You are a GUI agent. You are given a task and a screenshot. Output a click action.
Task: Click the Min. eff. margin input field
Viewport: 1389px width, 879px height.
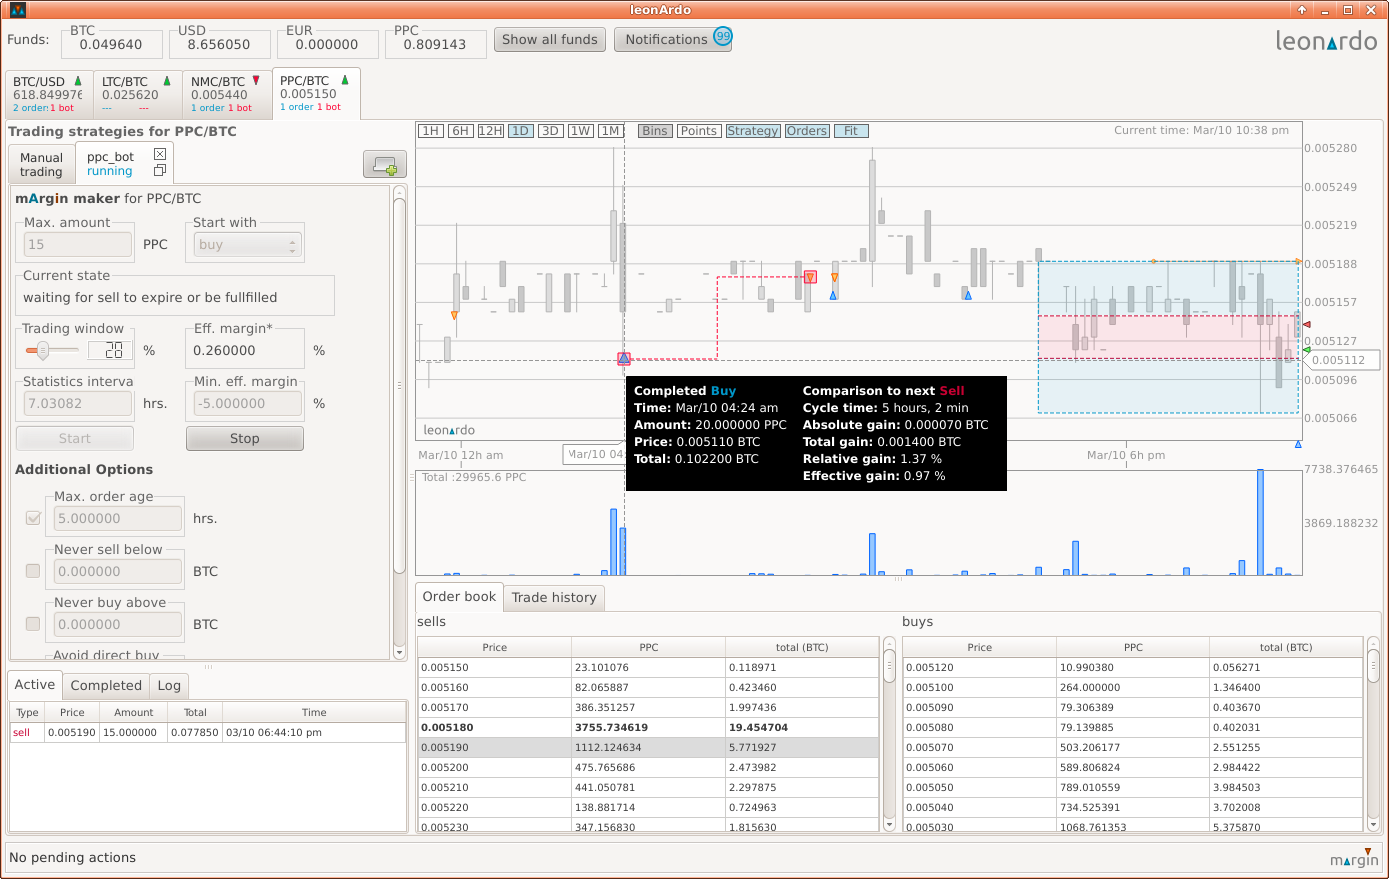[247, 404]
